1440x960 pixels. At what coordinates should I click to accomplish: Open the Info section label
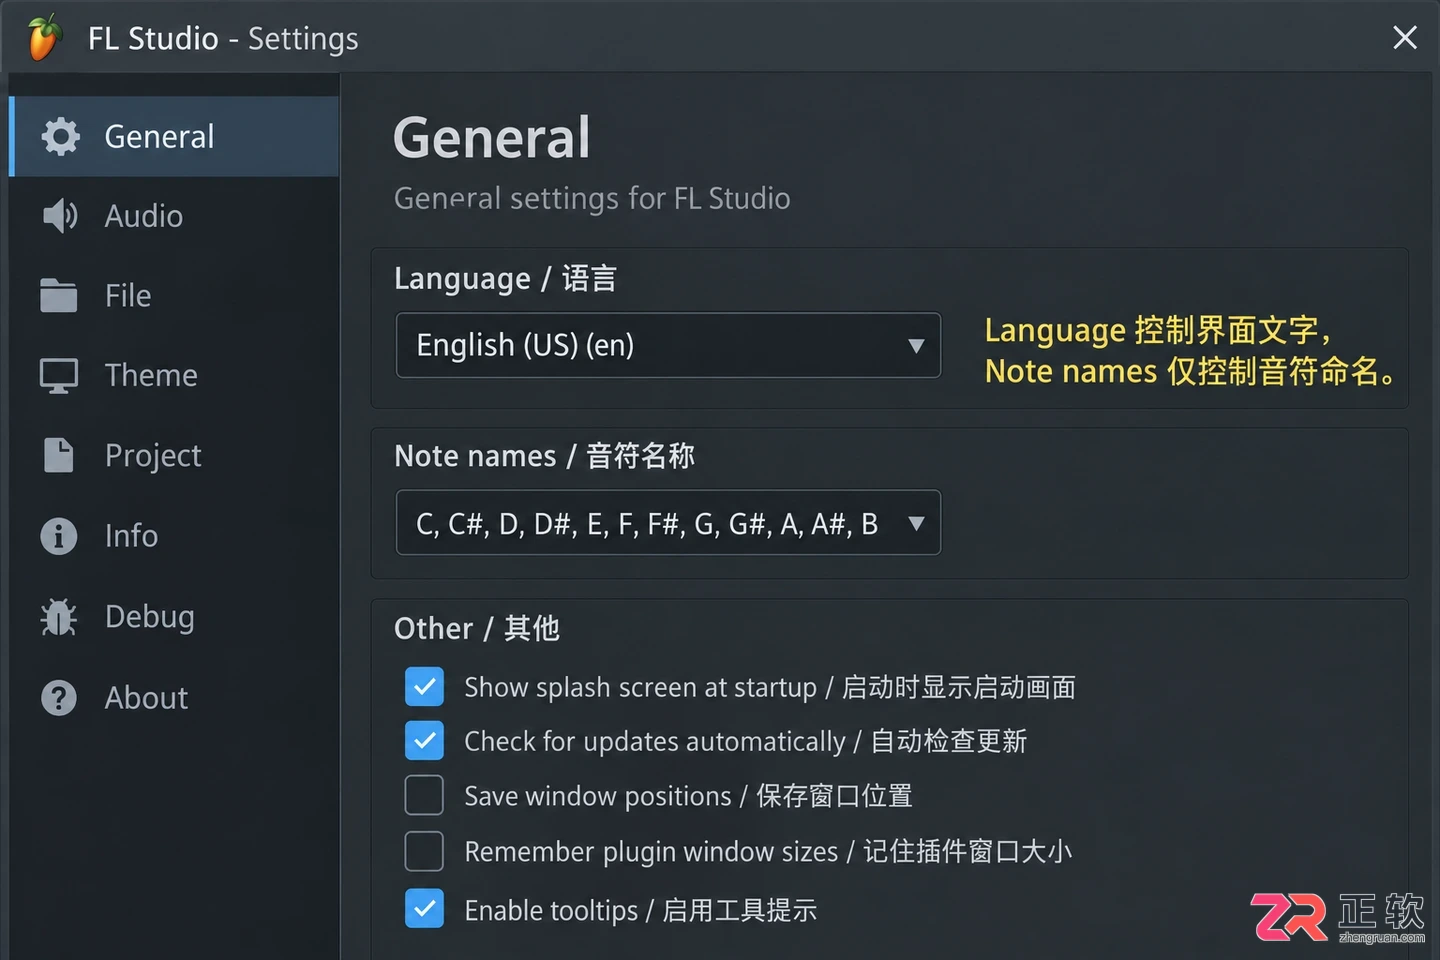click(131, 536)
